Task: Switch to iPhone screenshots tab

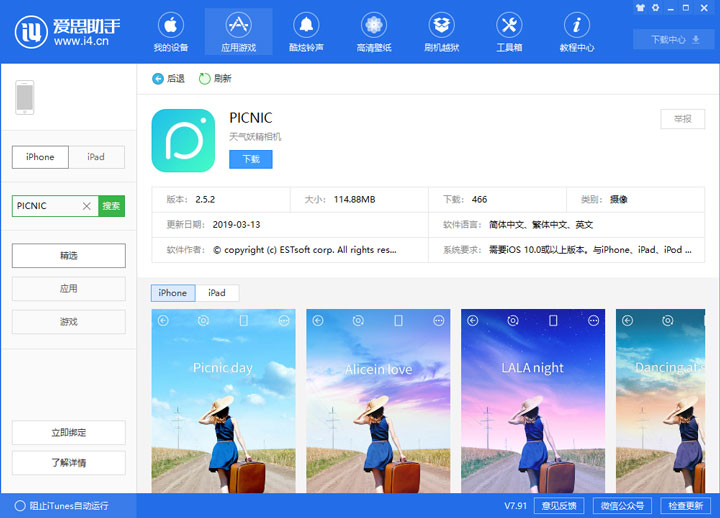Action: click(x=173, y=293)
